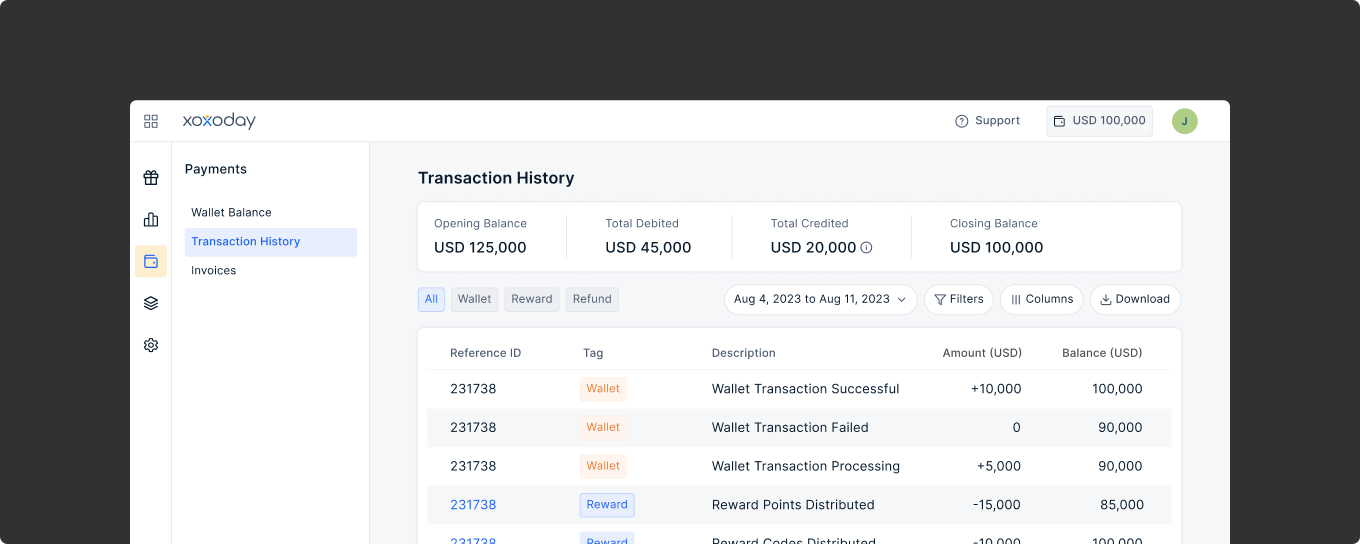Click the Description column header

[x=744, y=353]
